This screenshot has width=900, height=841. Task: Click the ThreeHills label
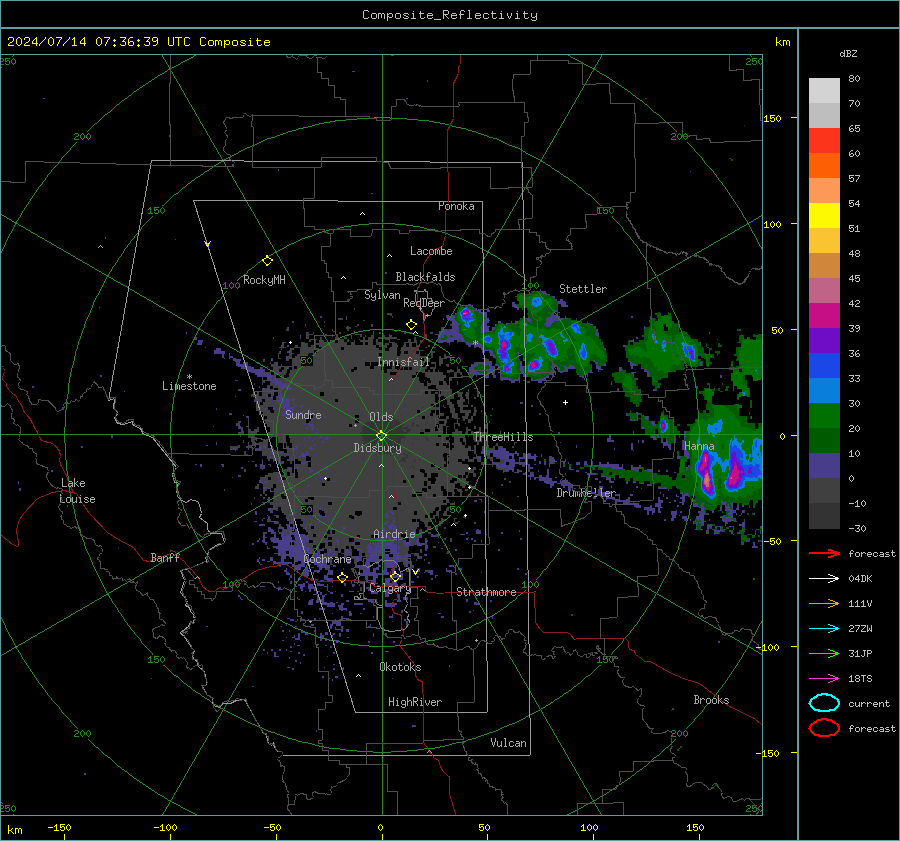(503, 437)
